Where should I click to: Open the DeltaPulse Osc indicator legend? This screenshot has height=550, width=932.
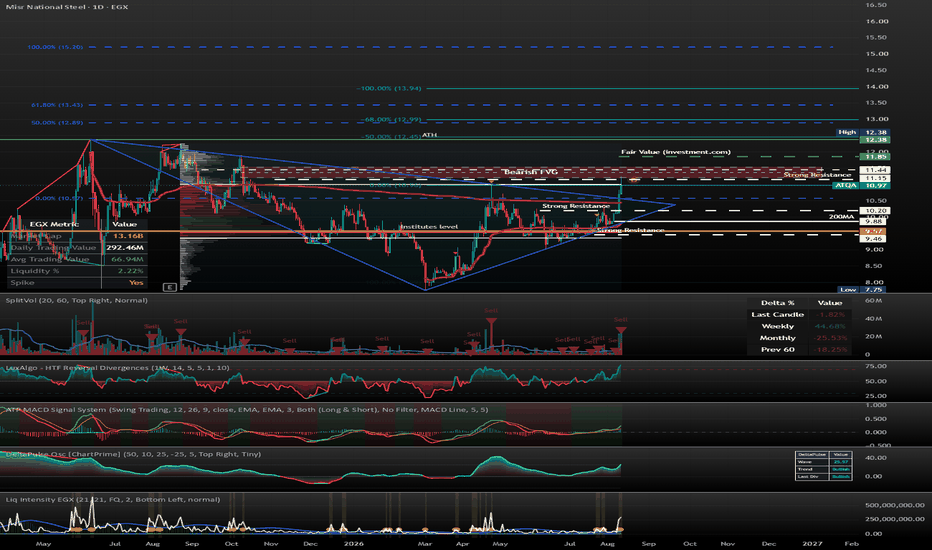(x=133, y=454)
